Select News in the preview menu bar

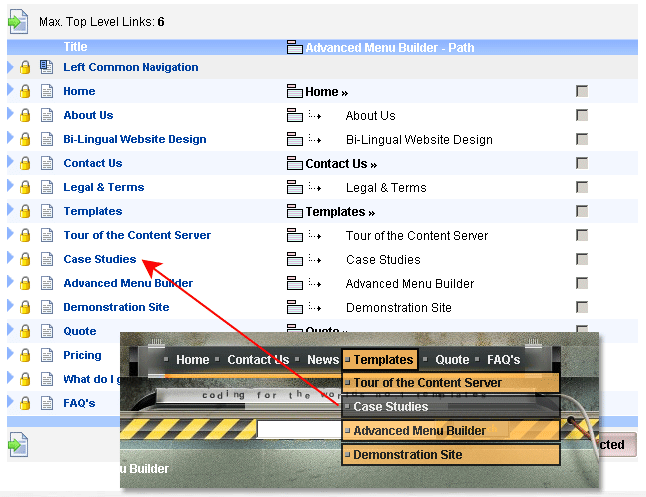[323, 360]
